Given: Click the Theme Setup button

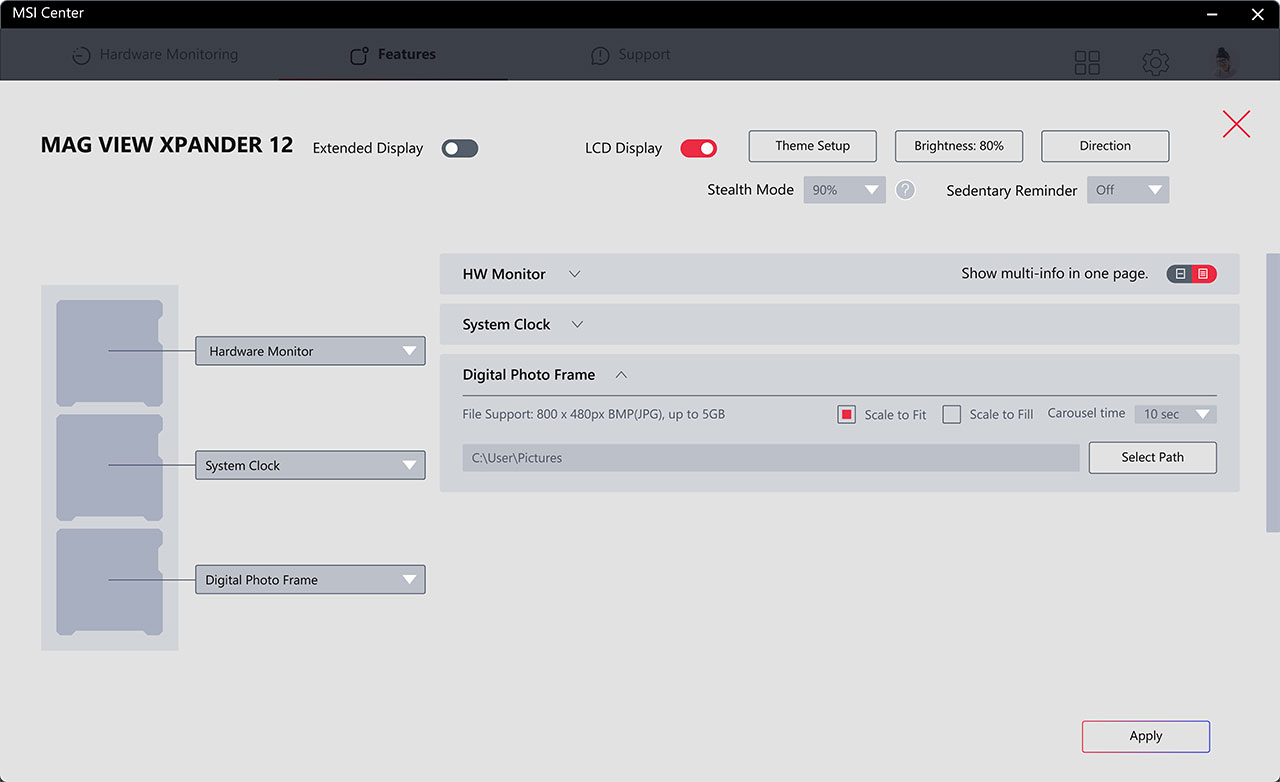Looking at the screenshot, I should (813, 146).
